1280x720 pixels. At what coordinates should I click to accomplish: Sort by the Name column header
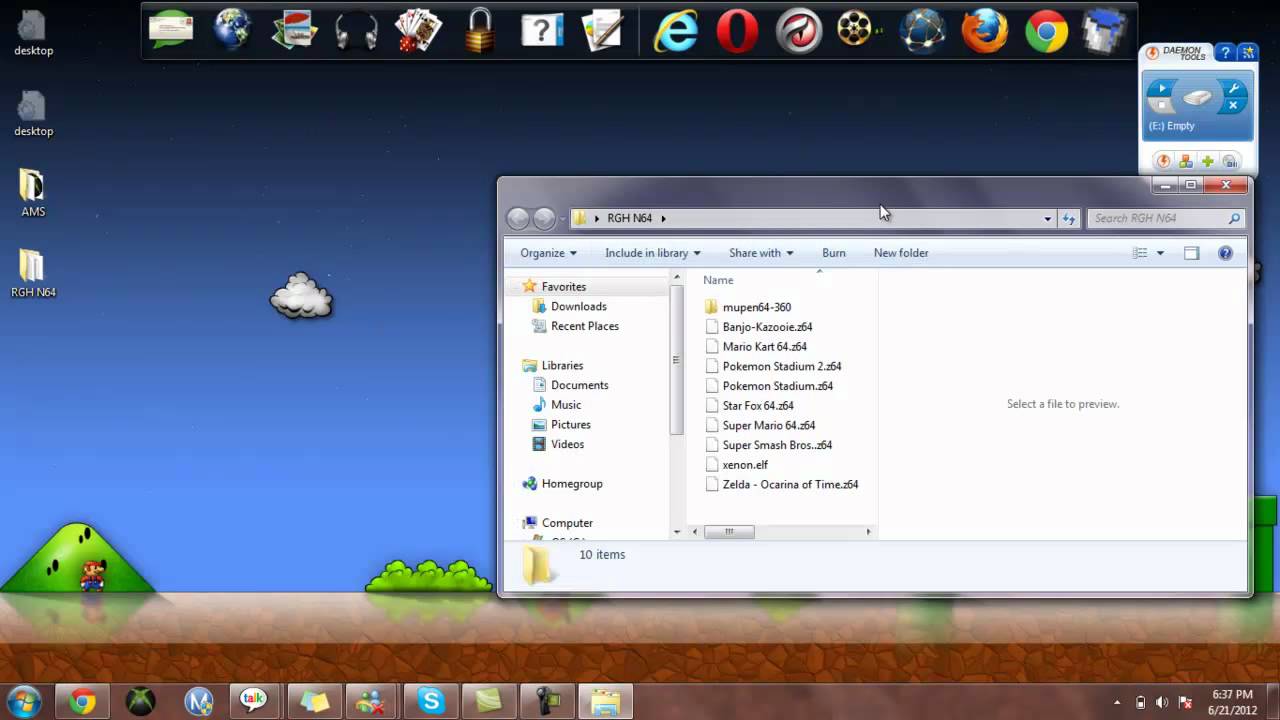point(718,280)
